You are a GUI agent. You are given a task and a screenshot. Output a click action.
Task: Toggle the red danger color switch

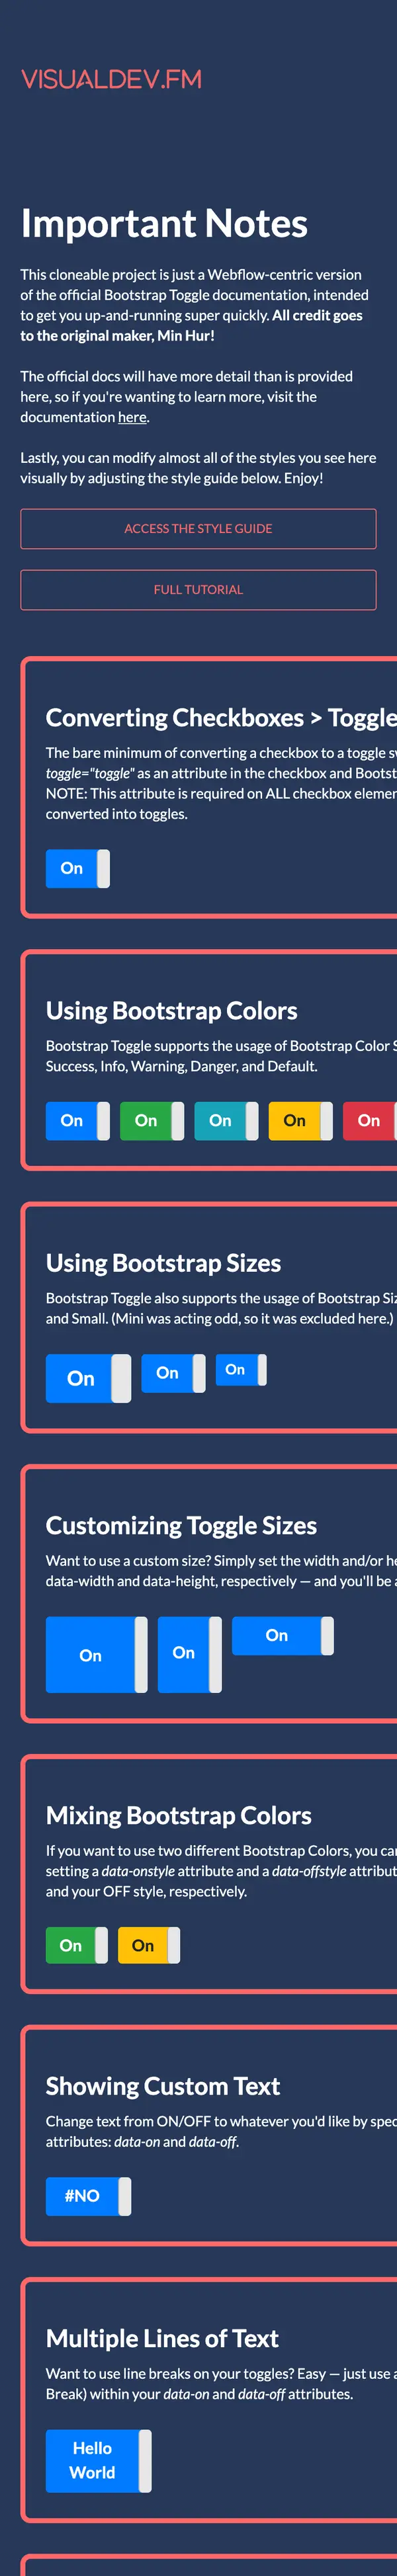click(x=370, y=1120)
